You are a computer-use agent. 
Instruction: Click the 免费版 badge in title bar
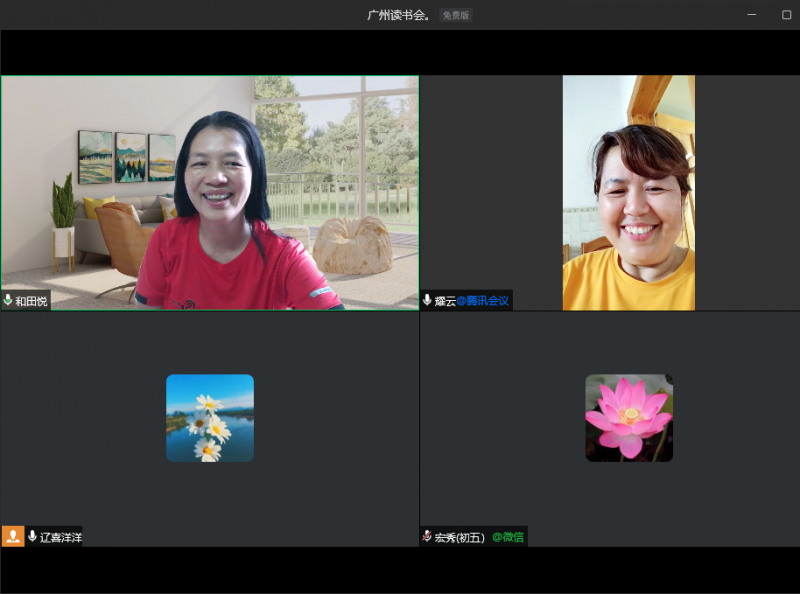(x=456, y=15)
